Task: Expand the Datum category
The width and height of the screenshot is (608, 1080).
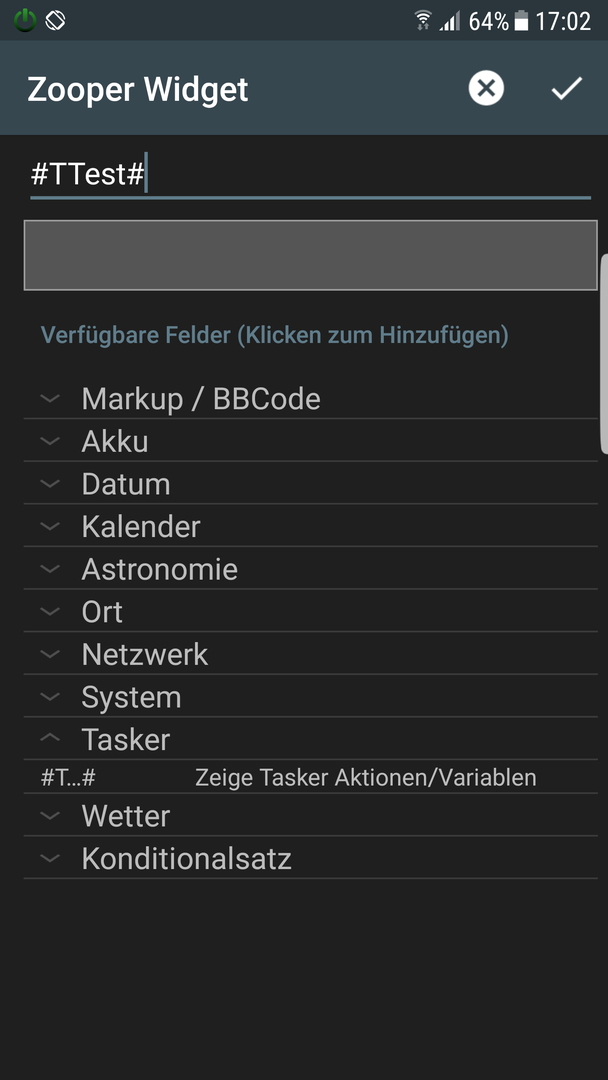Action: click(x=311, y=484)
